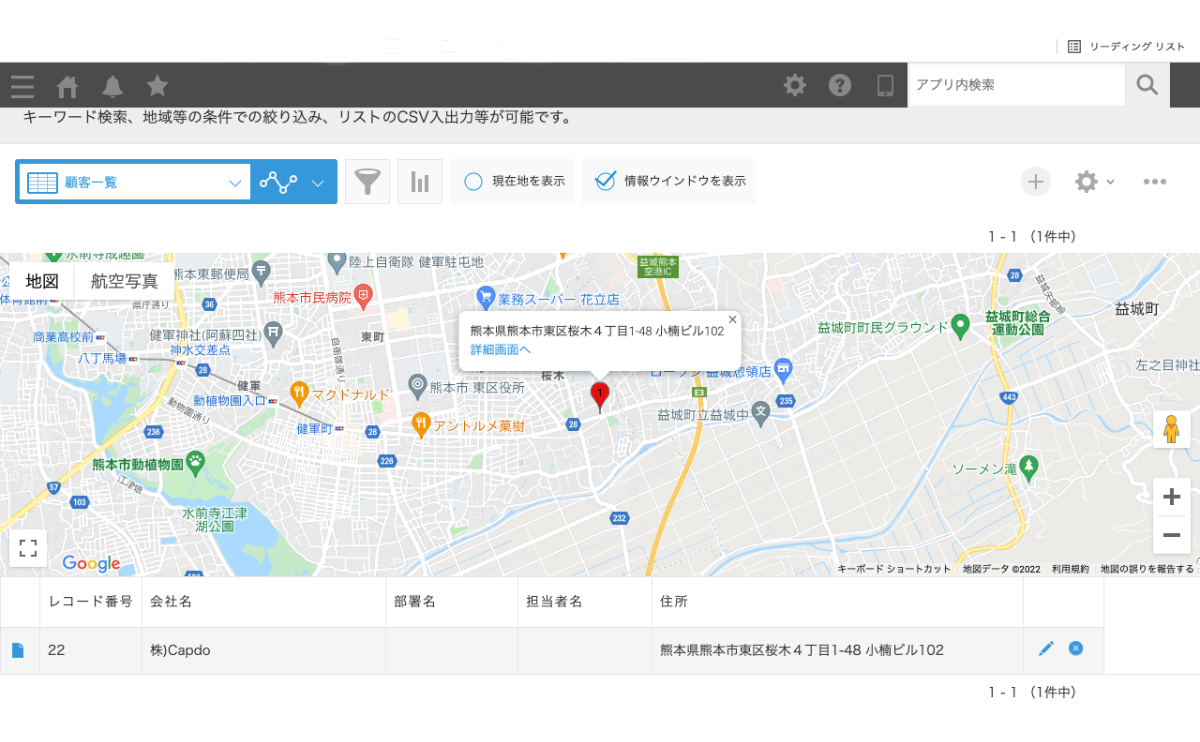This screenshot has width=1200, height=742.
Task: Open the app settings gear dropdown
Action: tap(1094, 181)
